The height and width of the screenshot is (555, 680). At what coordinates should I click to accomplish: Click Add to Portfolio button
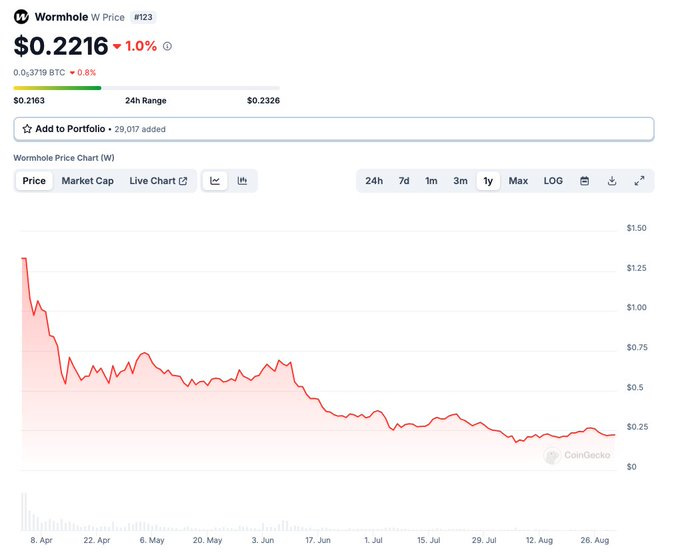tap(333, 129)
